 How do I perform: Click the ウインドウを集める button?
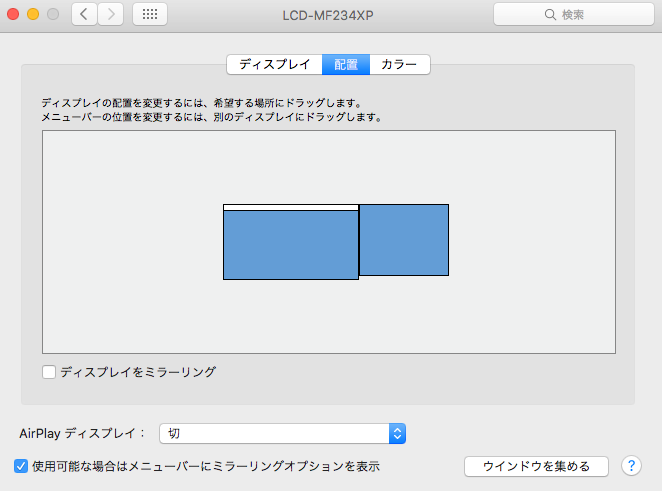pyautogui.click(x=536, y=466)
